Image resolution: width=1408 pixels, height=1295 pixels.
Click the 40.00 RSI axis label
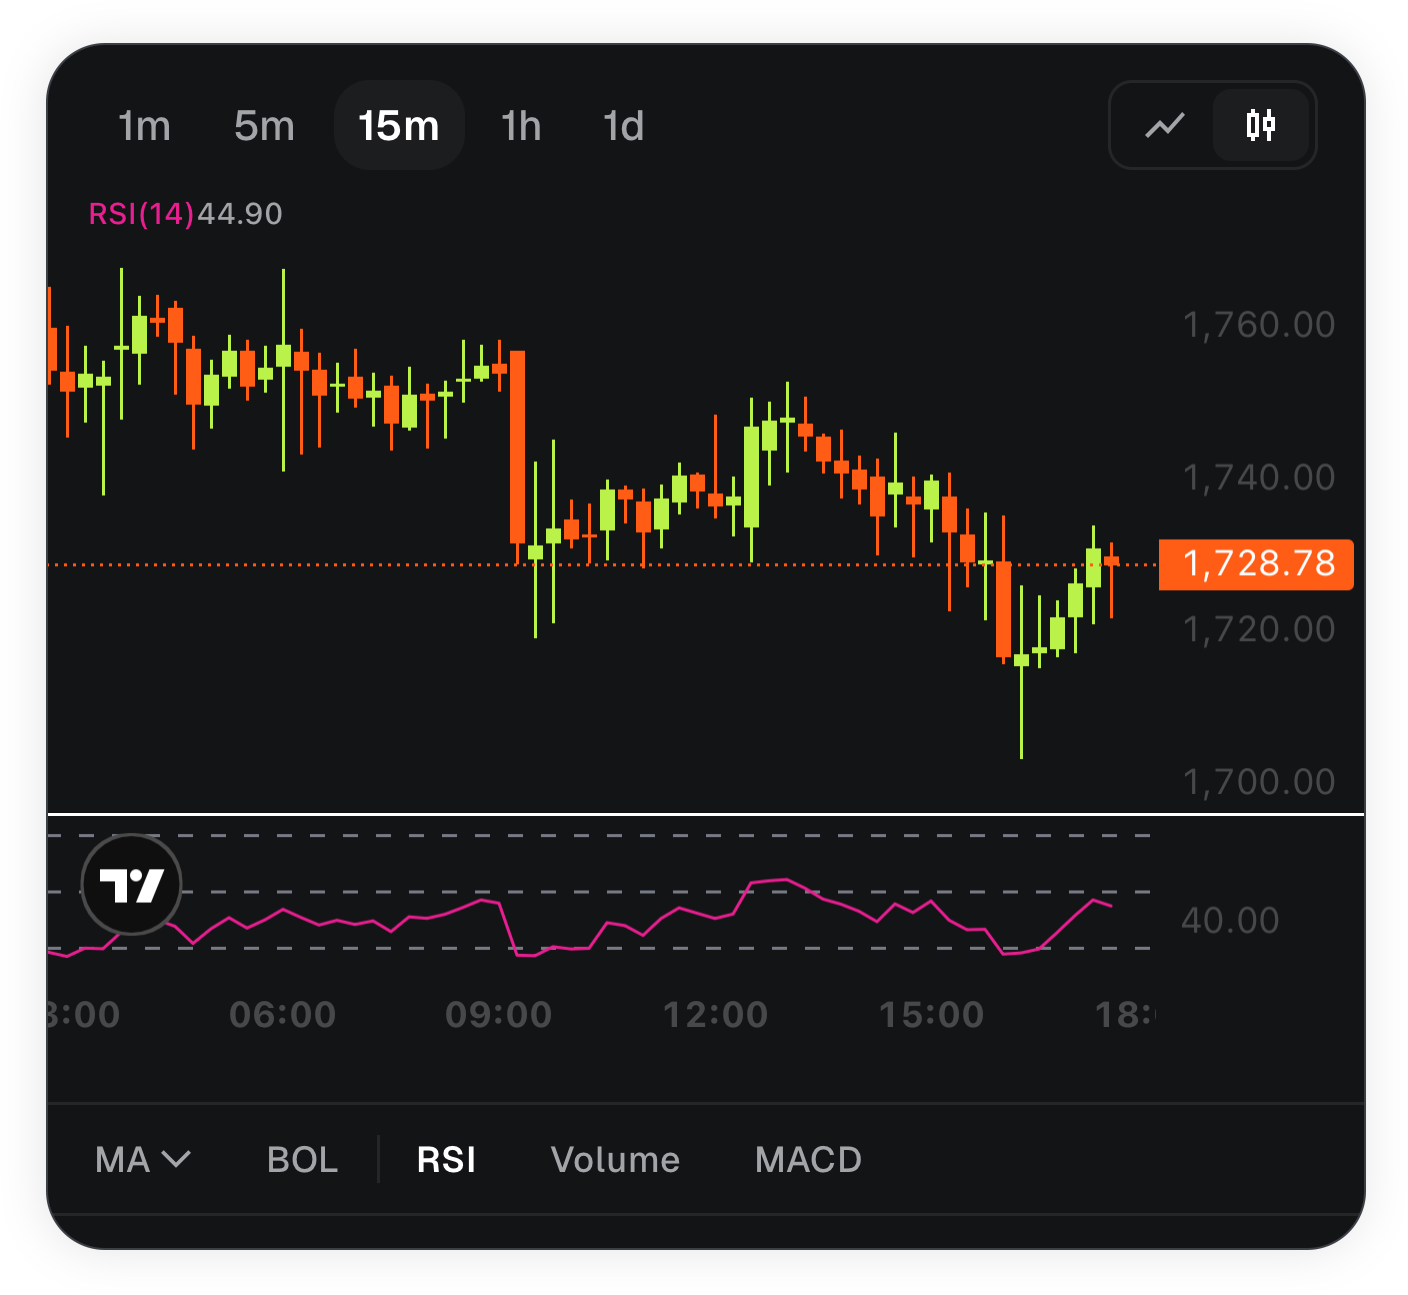pos(1230,920)
